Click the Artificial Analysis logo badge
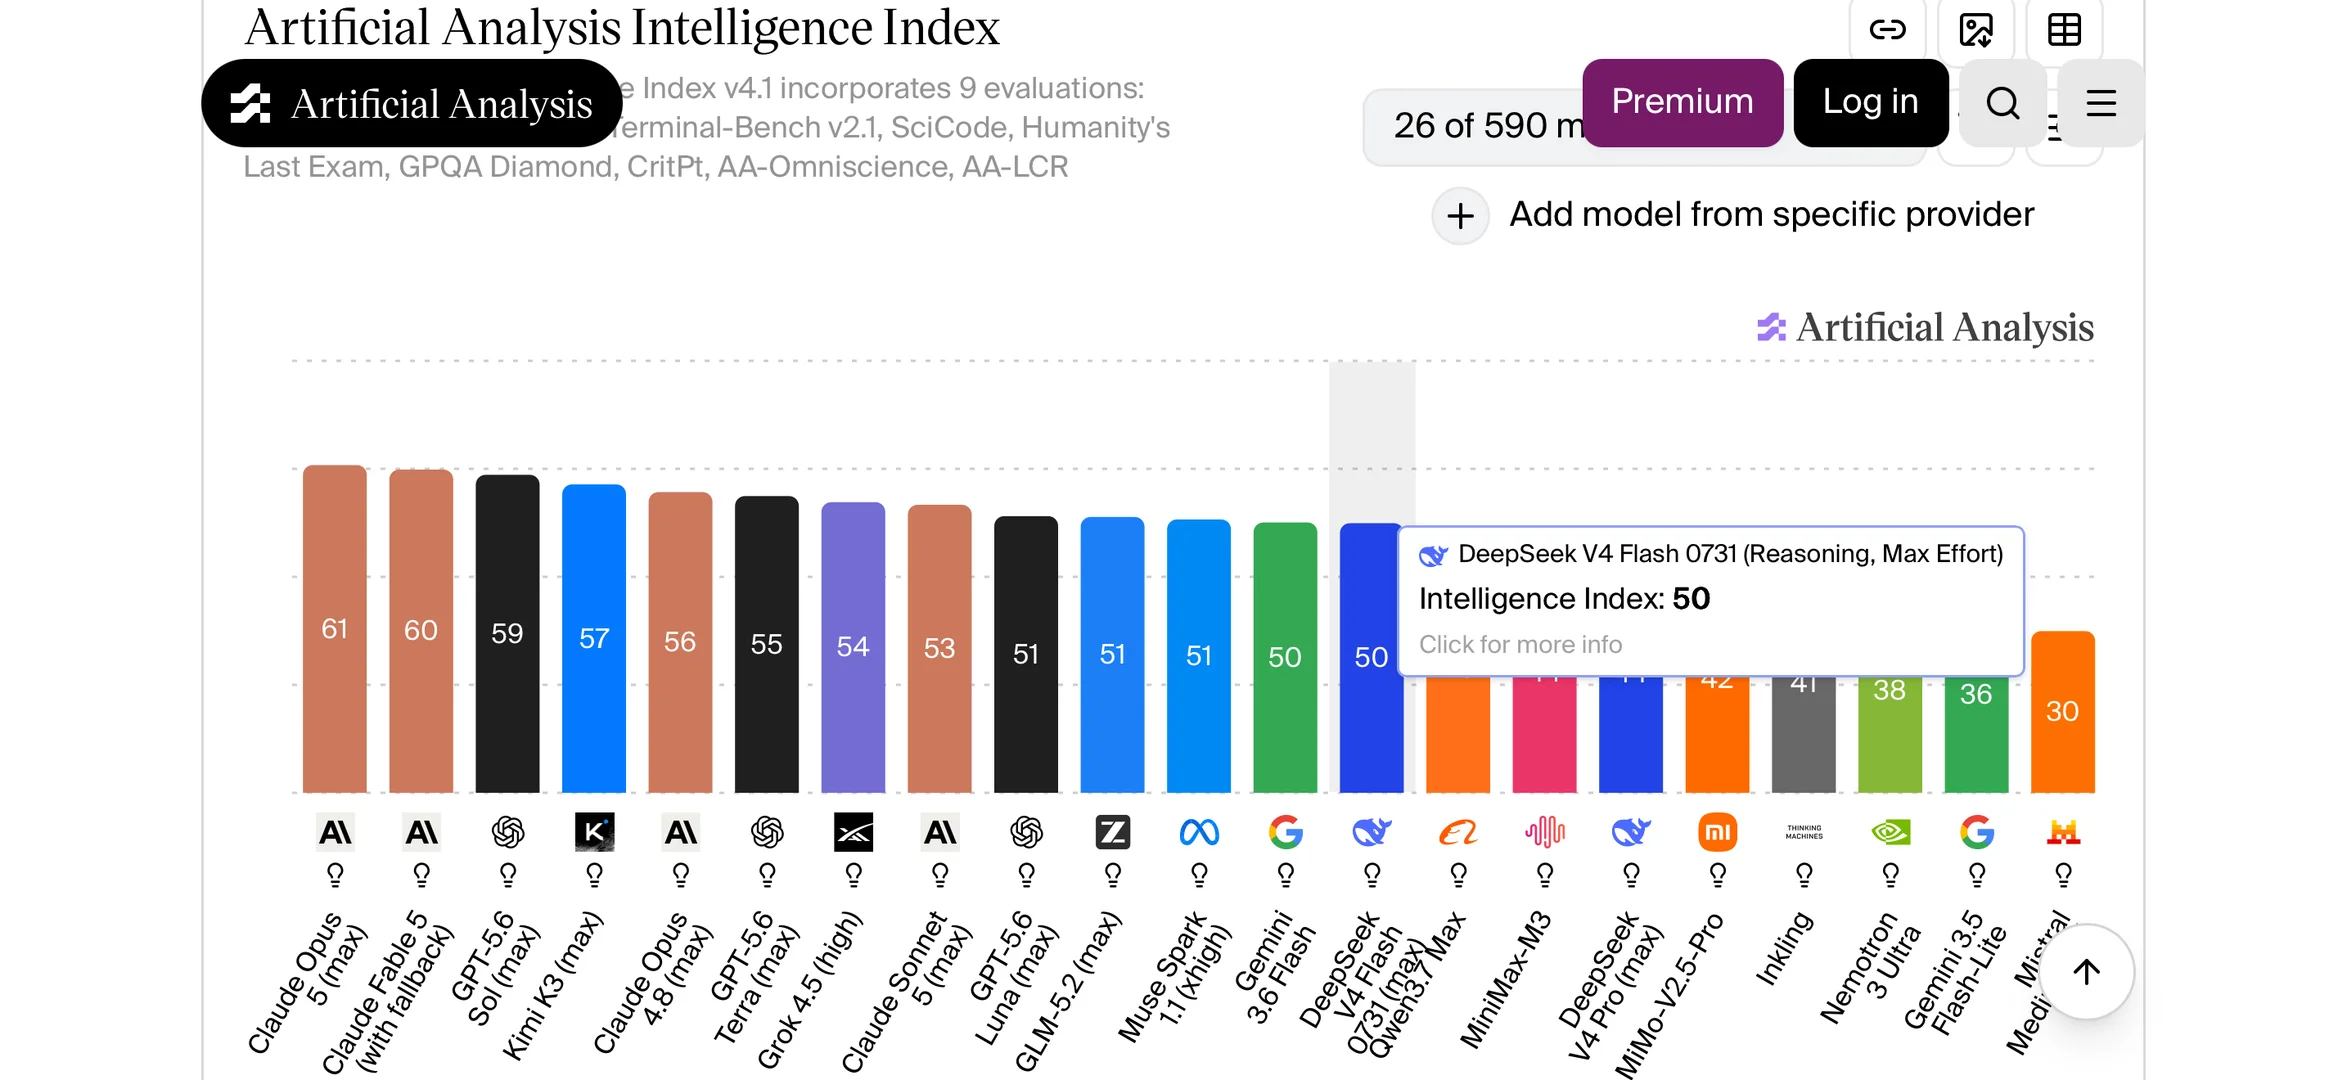2347x1080 pixels. tap(412, 103)
